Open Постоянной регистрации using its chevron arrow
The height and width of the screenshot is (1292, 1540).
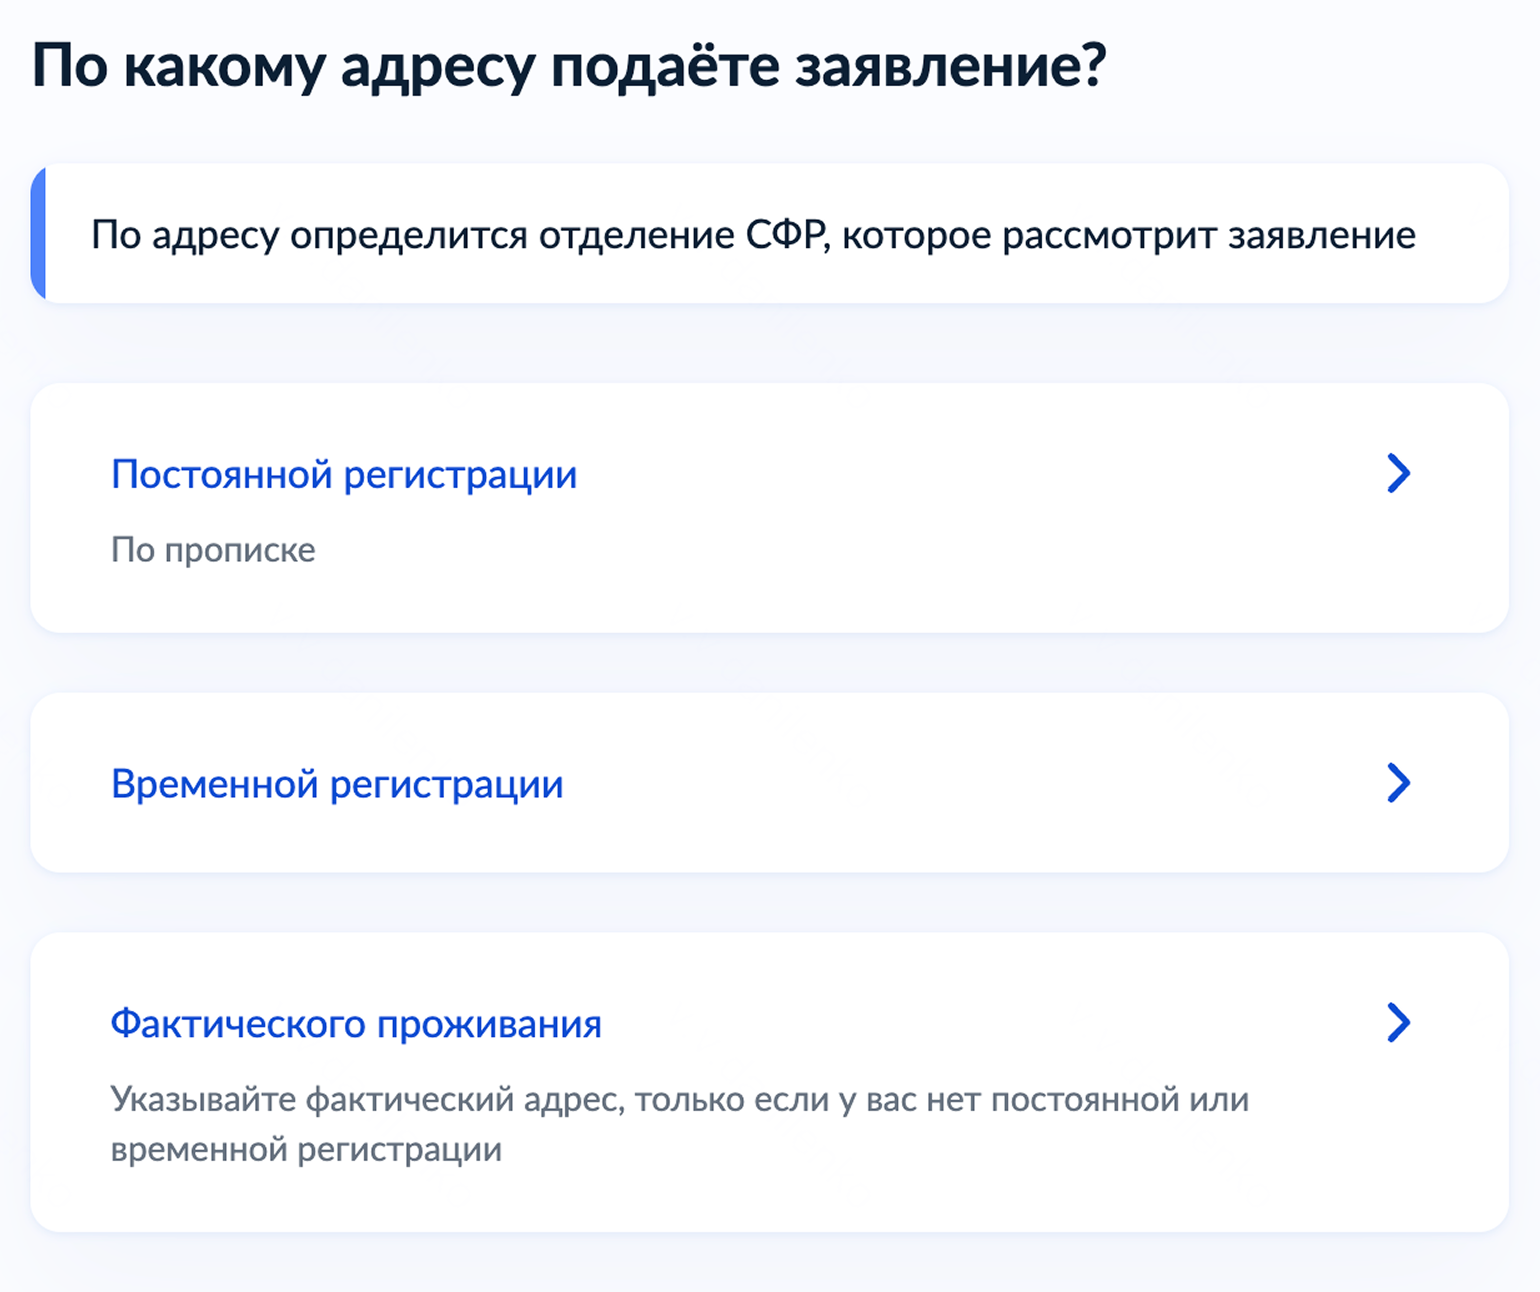coord(1398,473)
